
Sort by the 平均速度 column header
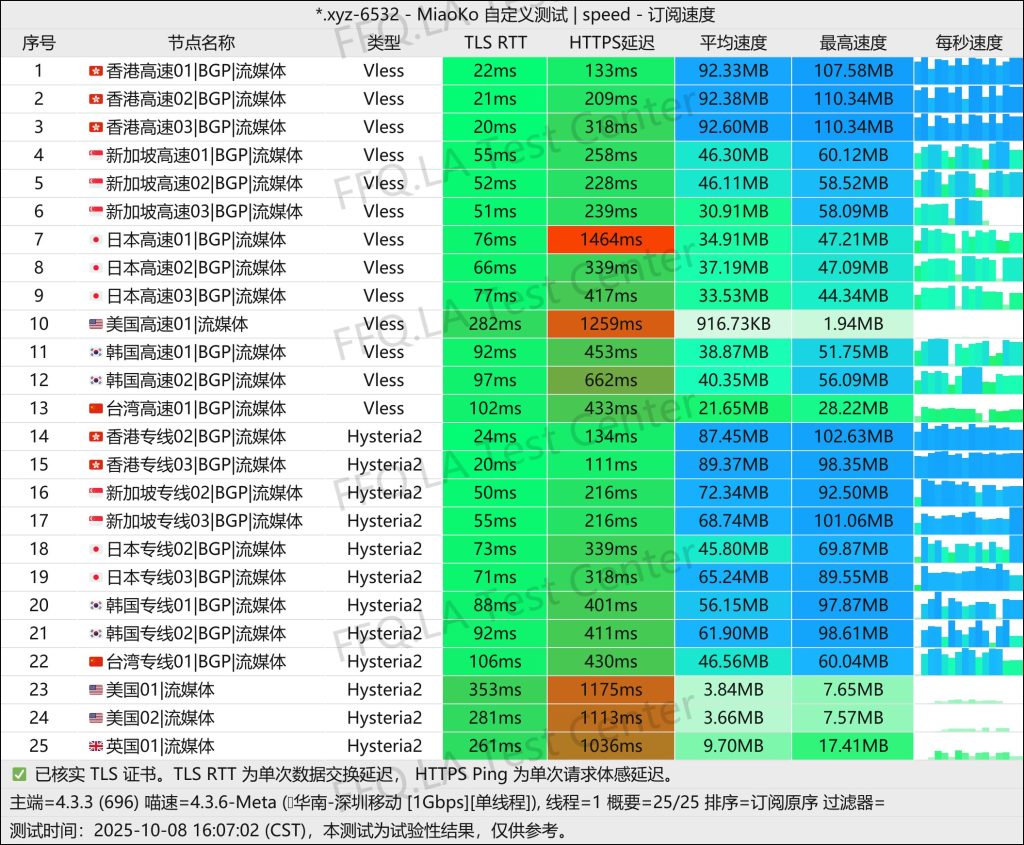click(x=733, y=43)
